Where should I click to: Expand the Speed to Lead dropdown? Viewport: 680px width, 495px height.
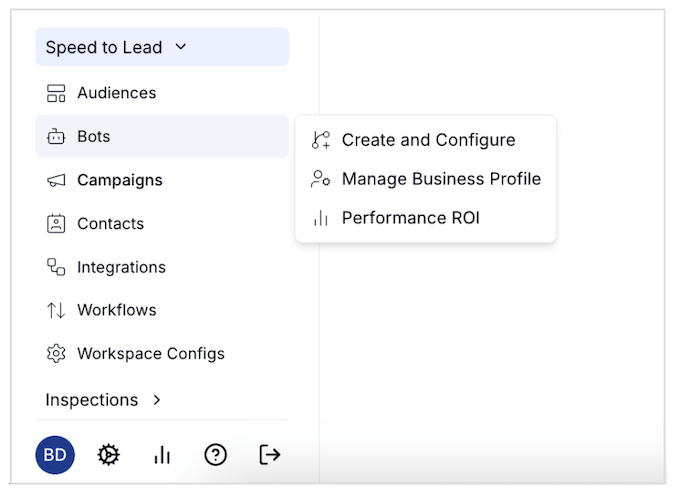click(180, 47)
